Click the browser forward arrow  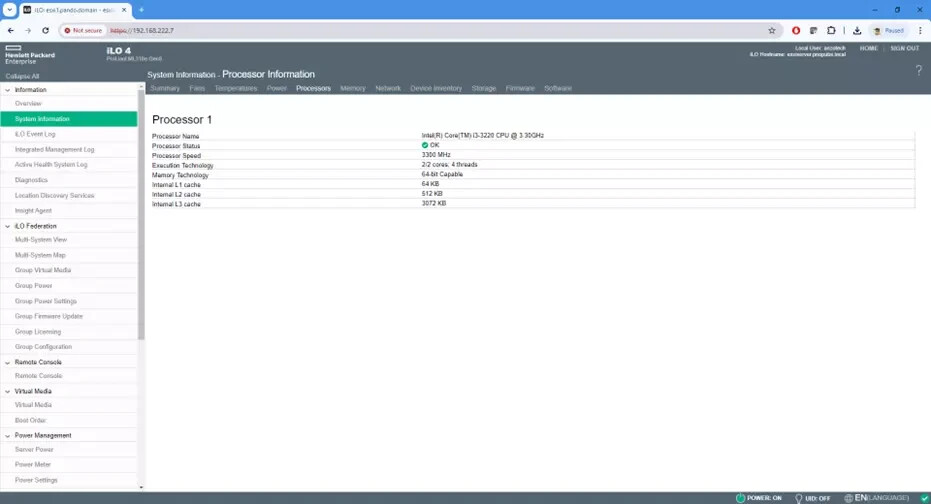coord(28,30)
